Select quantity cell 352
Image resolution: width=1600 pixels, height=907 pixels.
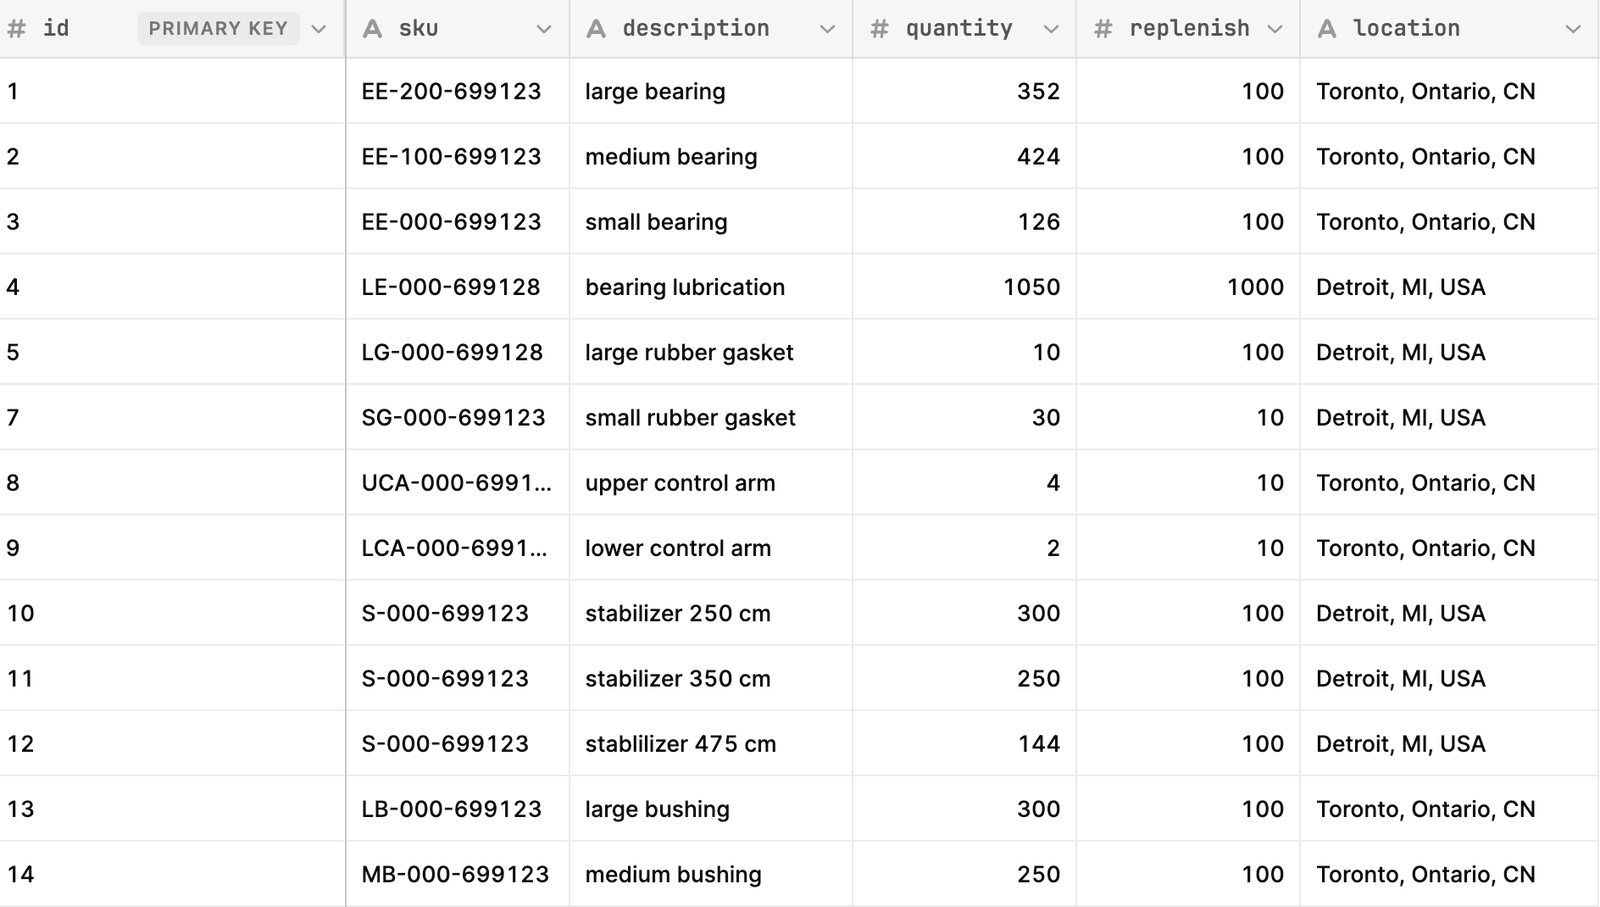[964, 91]
